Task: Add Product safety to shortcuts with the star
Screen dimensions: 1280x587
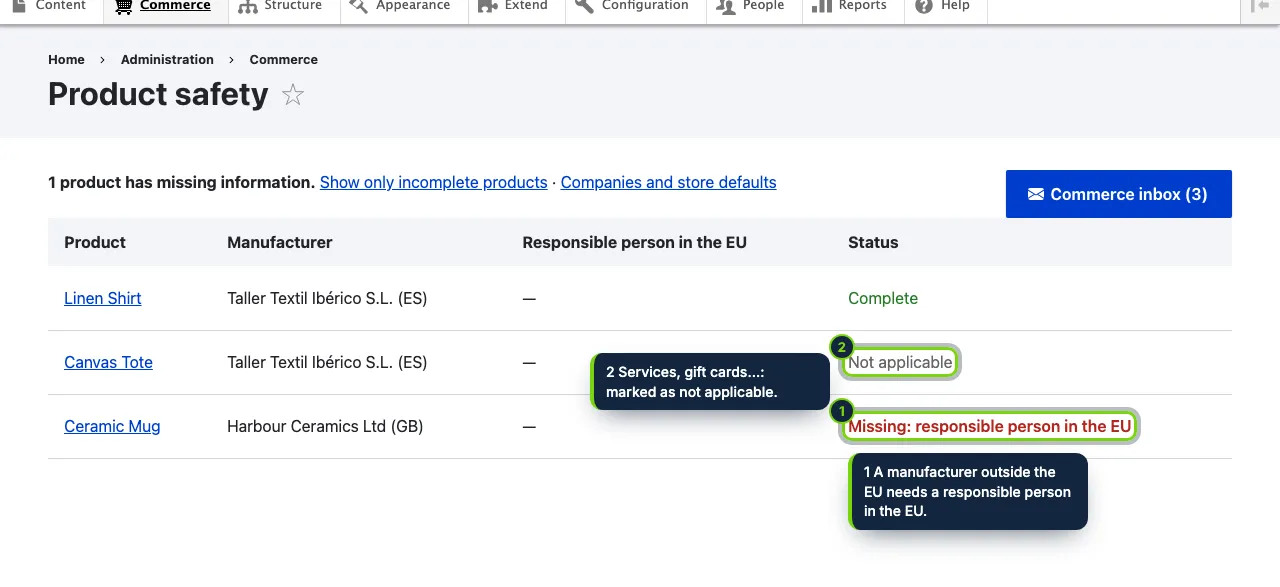Action: coord(293,95)
